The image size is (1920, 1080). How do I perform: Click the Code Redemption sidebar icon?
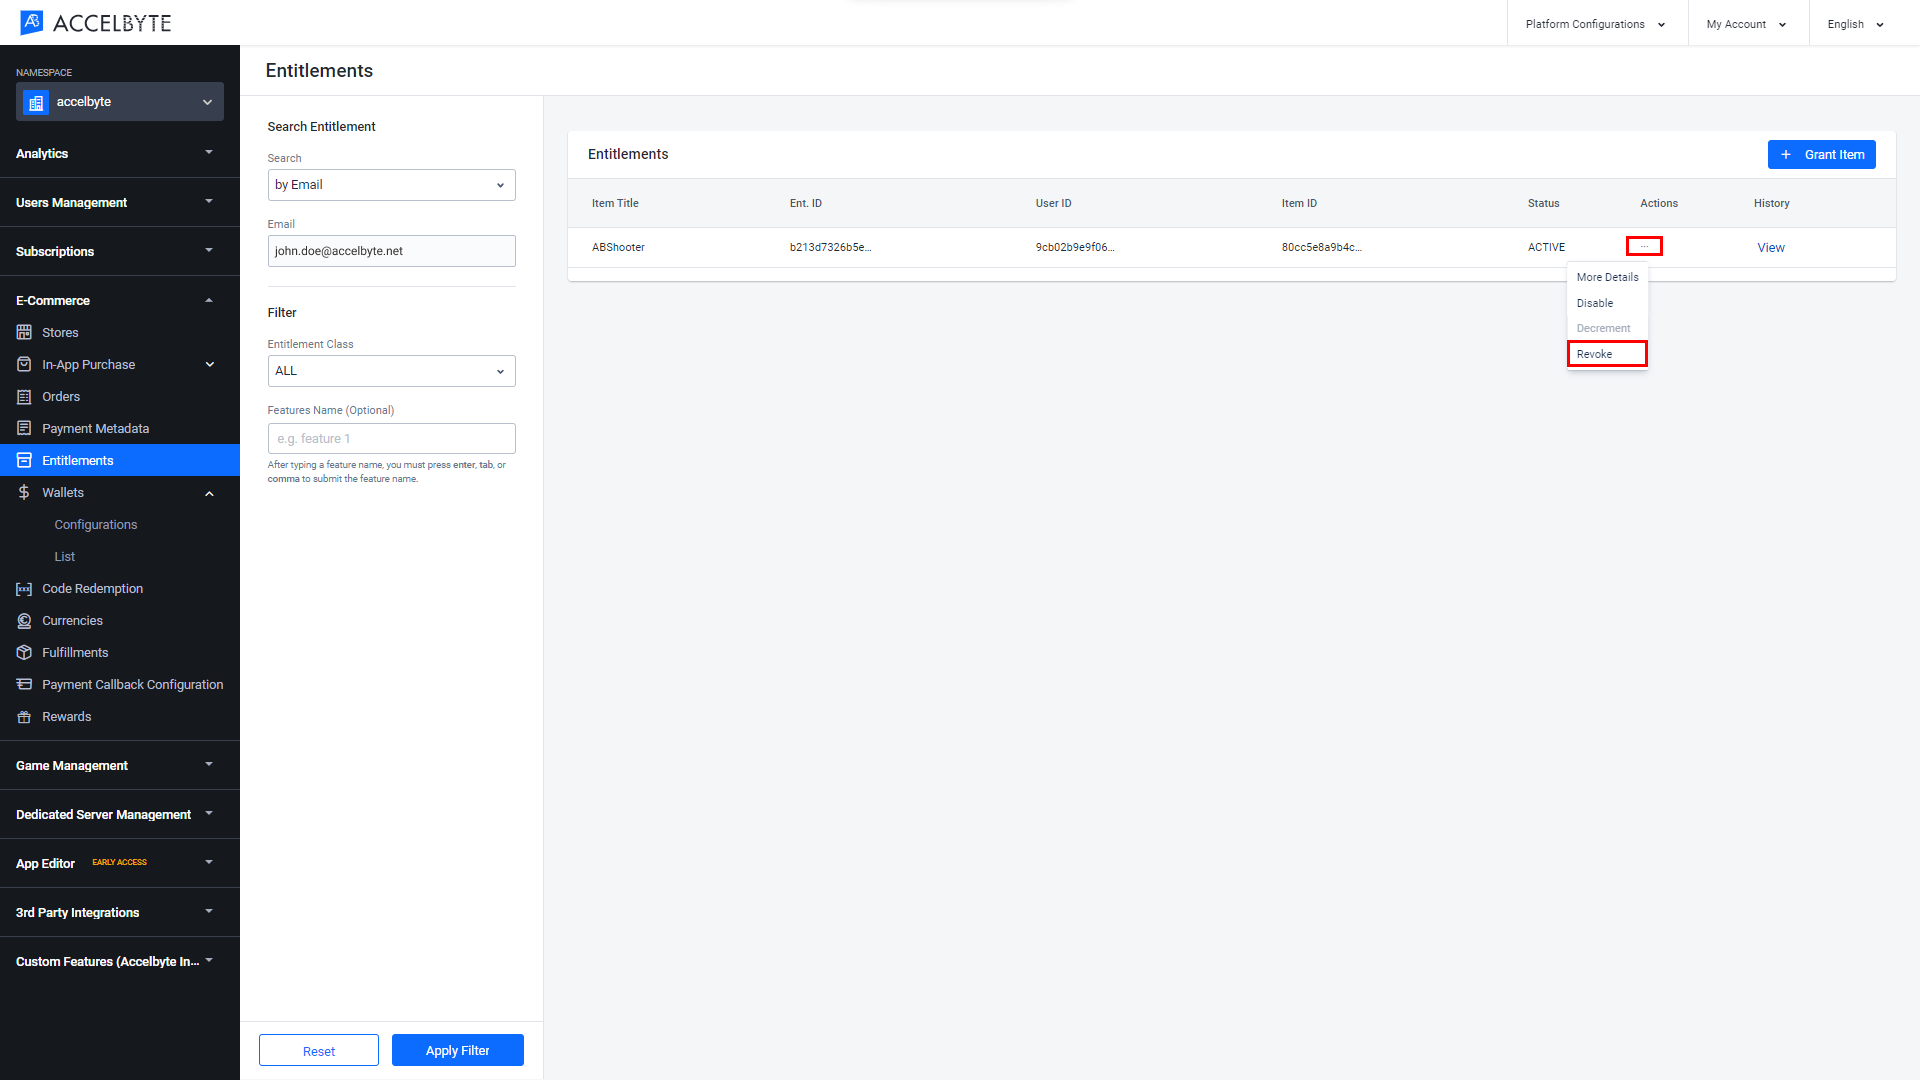[24, 588]
